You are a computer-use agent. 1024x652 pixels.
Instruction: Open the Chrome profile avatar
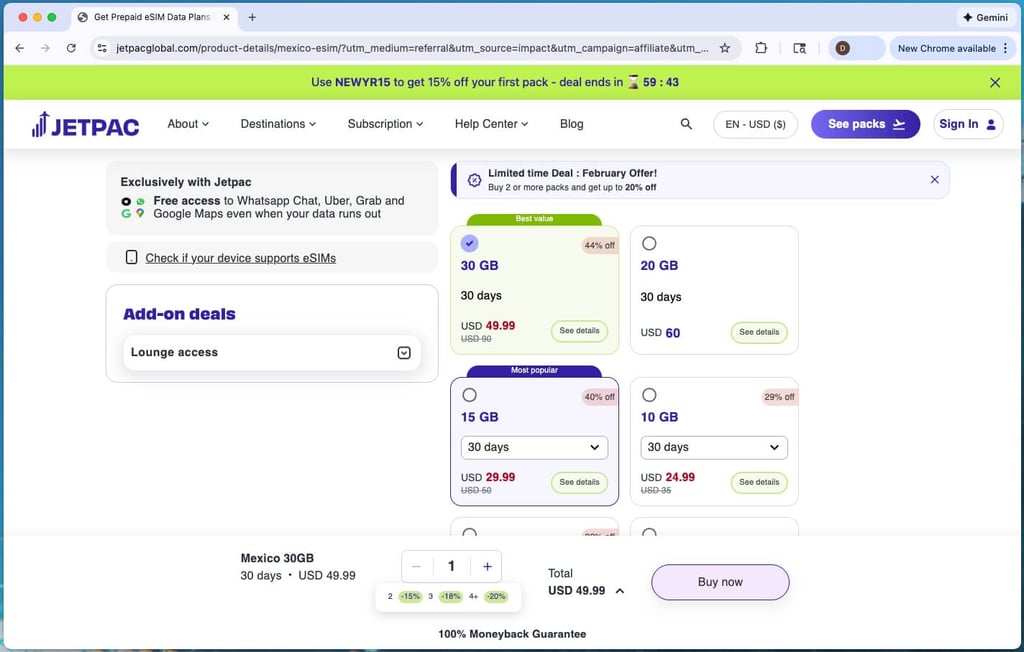coord(842,48)
